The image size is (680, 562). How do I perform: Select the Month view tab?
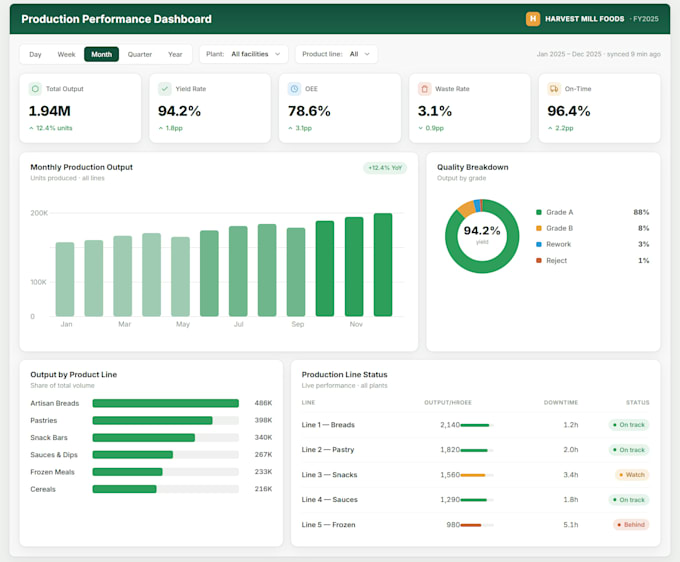tap(101, 54)
